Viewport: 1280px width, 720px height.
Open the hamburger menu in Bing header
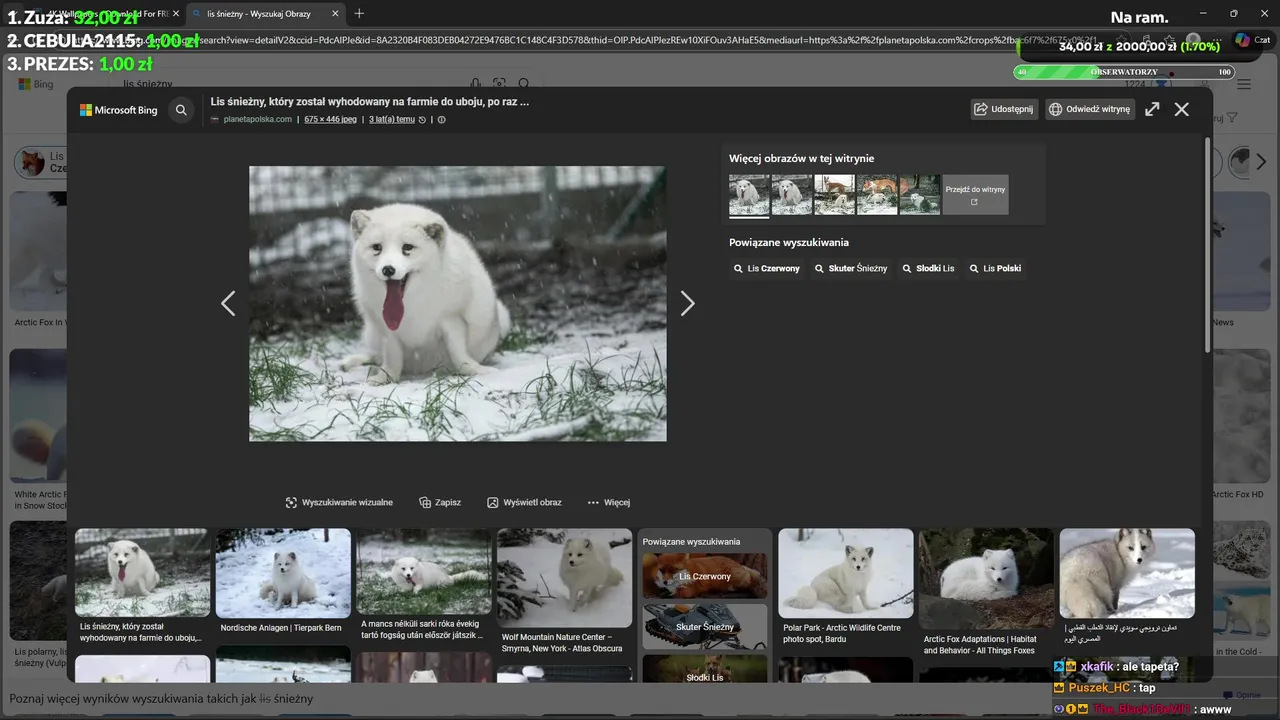point(1244,85)
